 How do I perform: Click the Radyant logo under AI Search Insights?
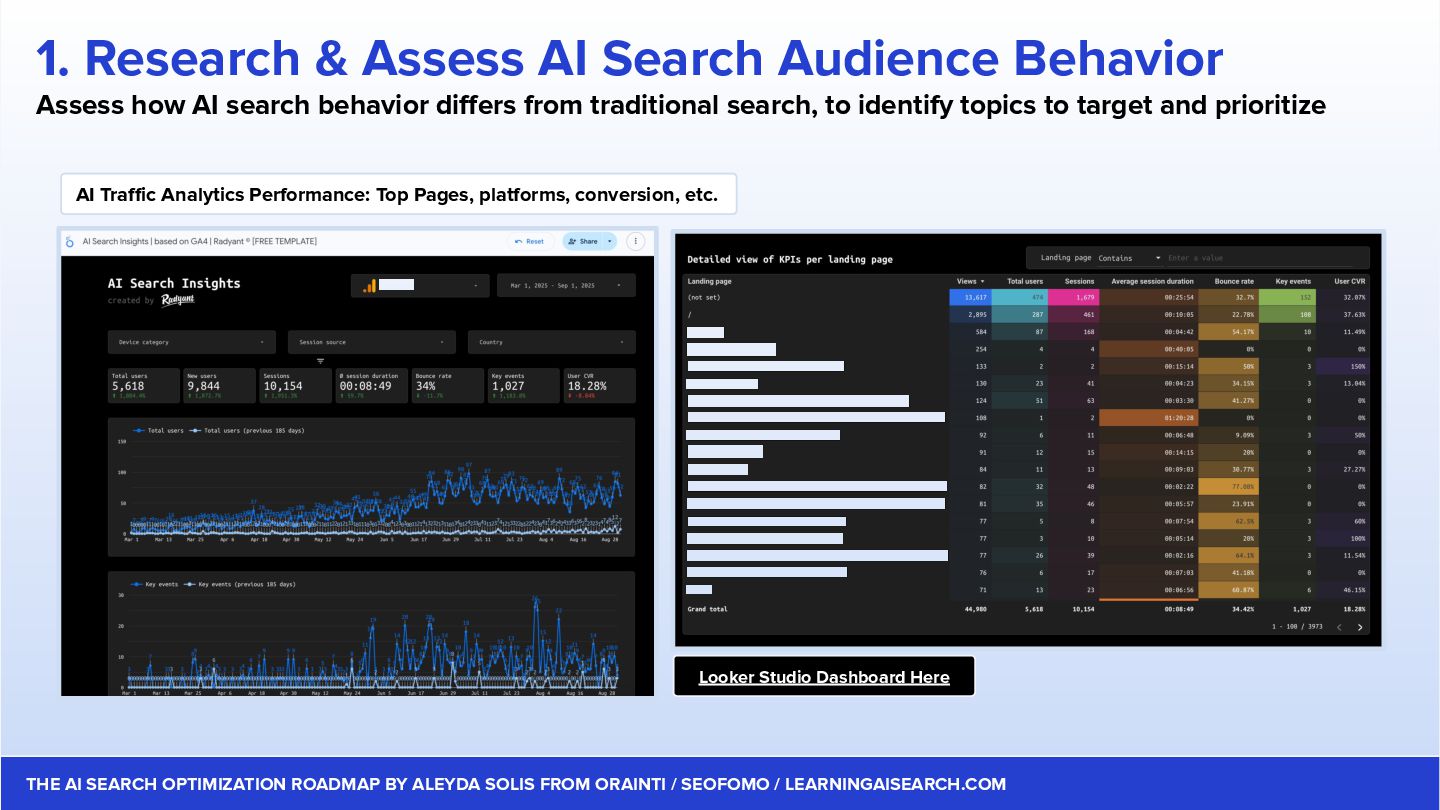[x=176, y=300]
